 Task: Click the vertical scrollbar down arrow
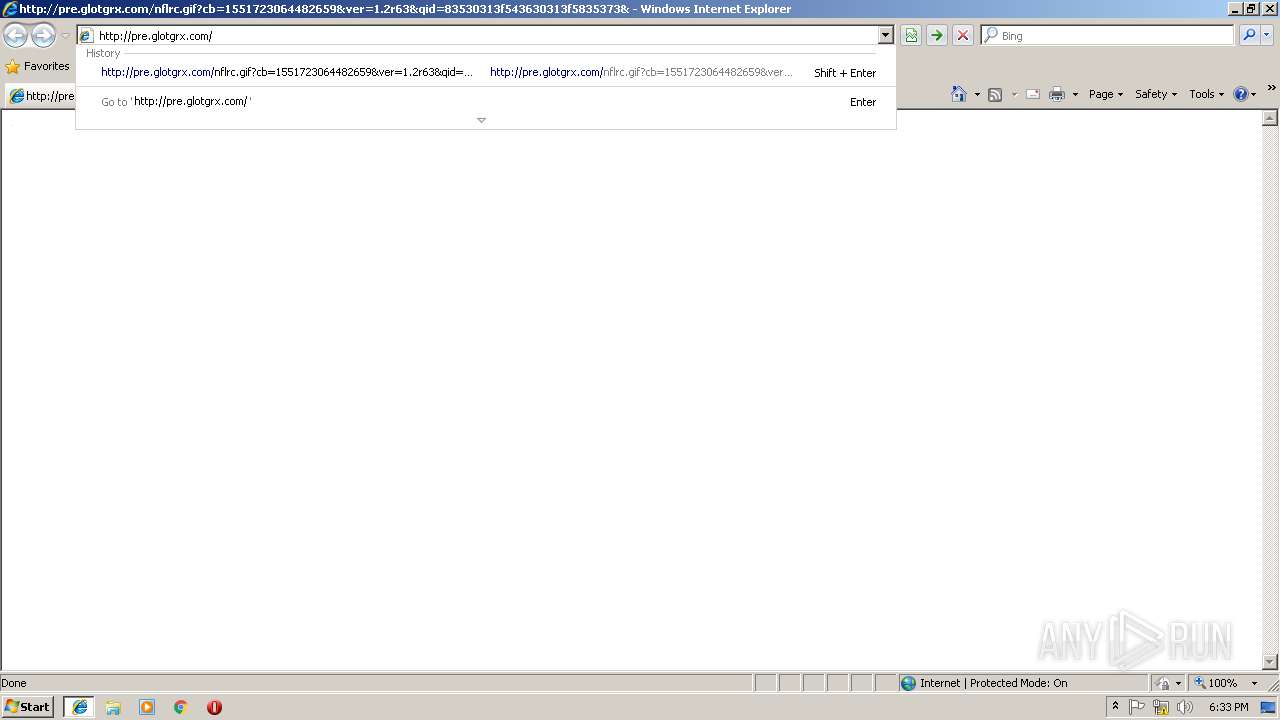click(x=1271, y=661)
